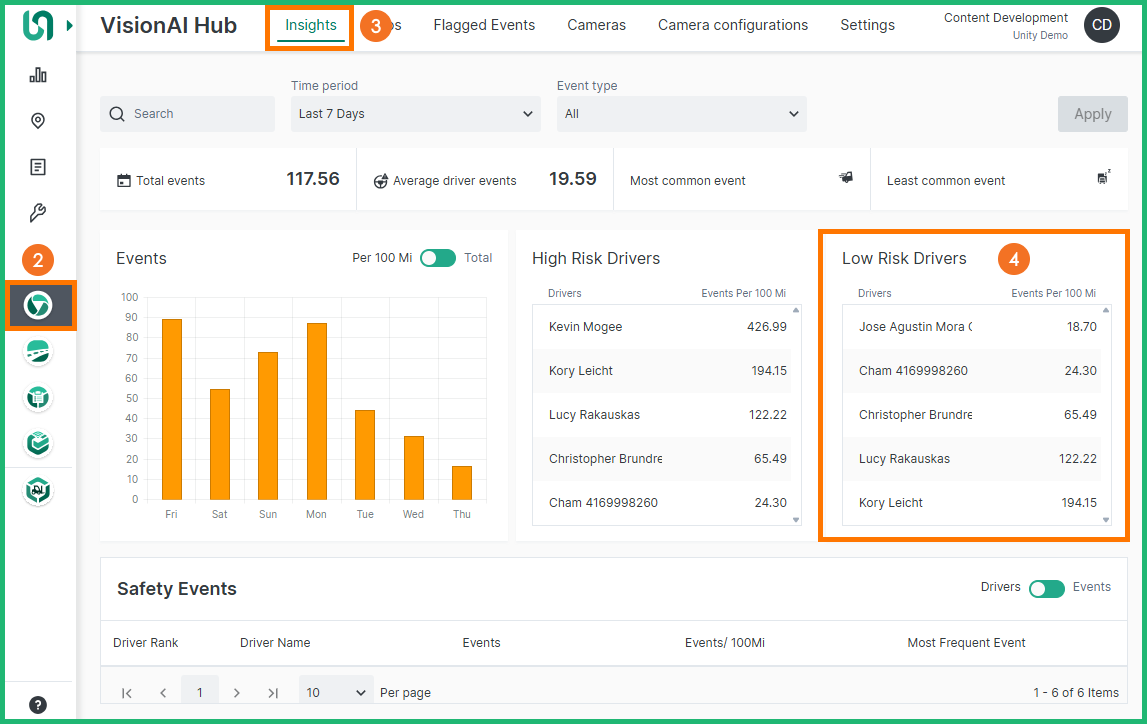The height and width of the screenshot is (724, 1147).
Task: Open the bar chart dashboard sidebar icon
Action: tap(38, 75)
